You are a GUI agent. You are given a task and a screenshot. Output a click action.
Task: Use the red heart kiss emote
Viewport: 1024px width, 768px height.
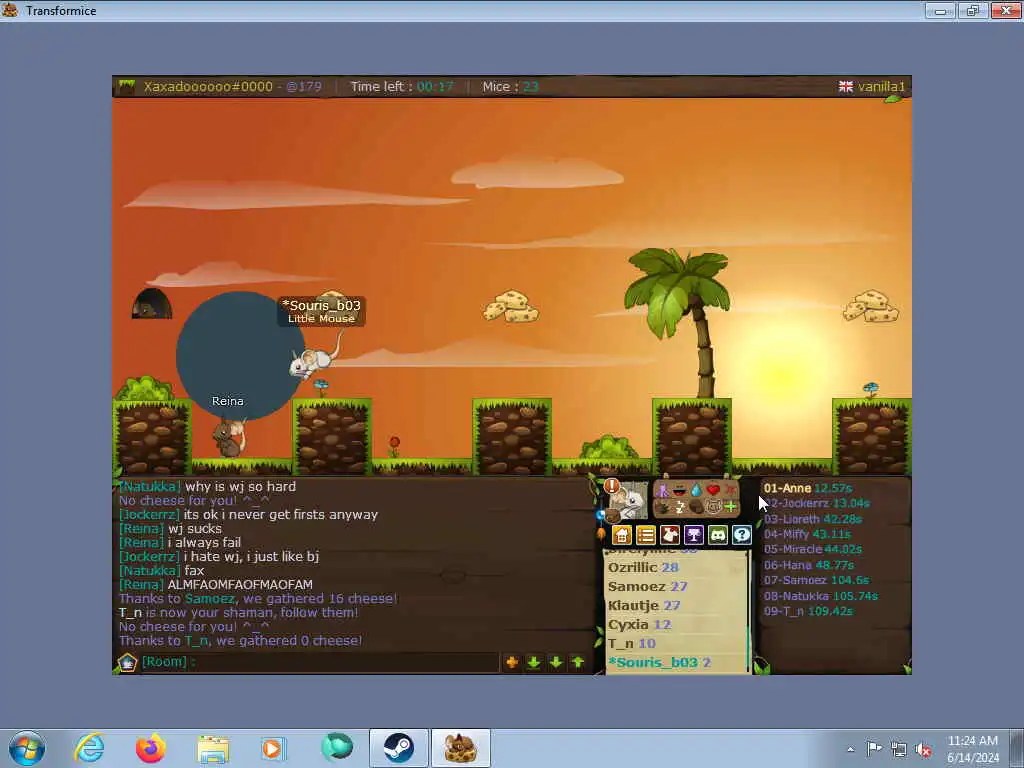point(713,490)
